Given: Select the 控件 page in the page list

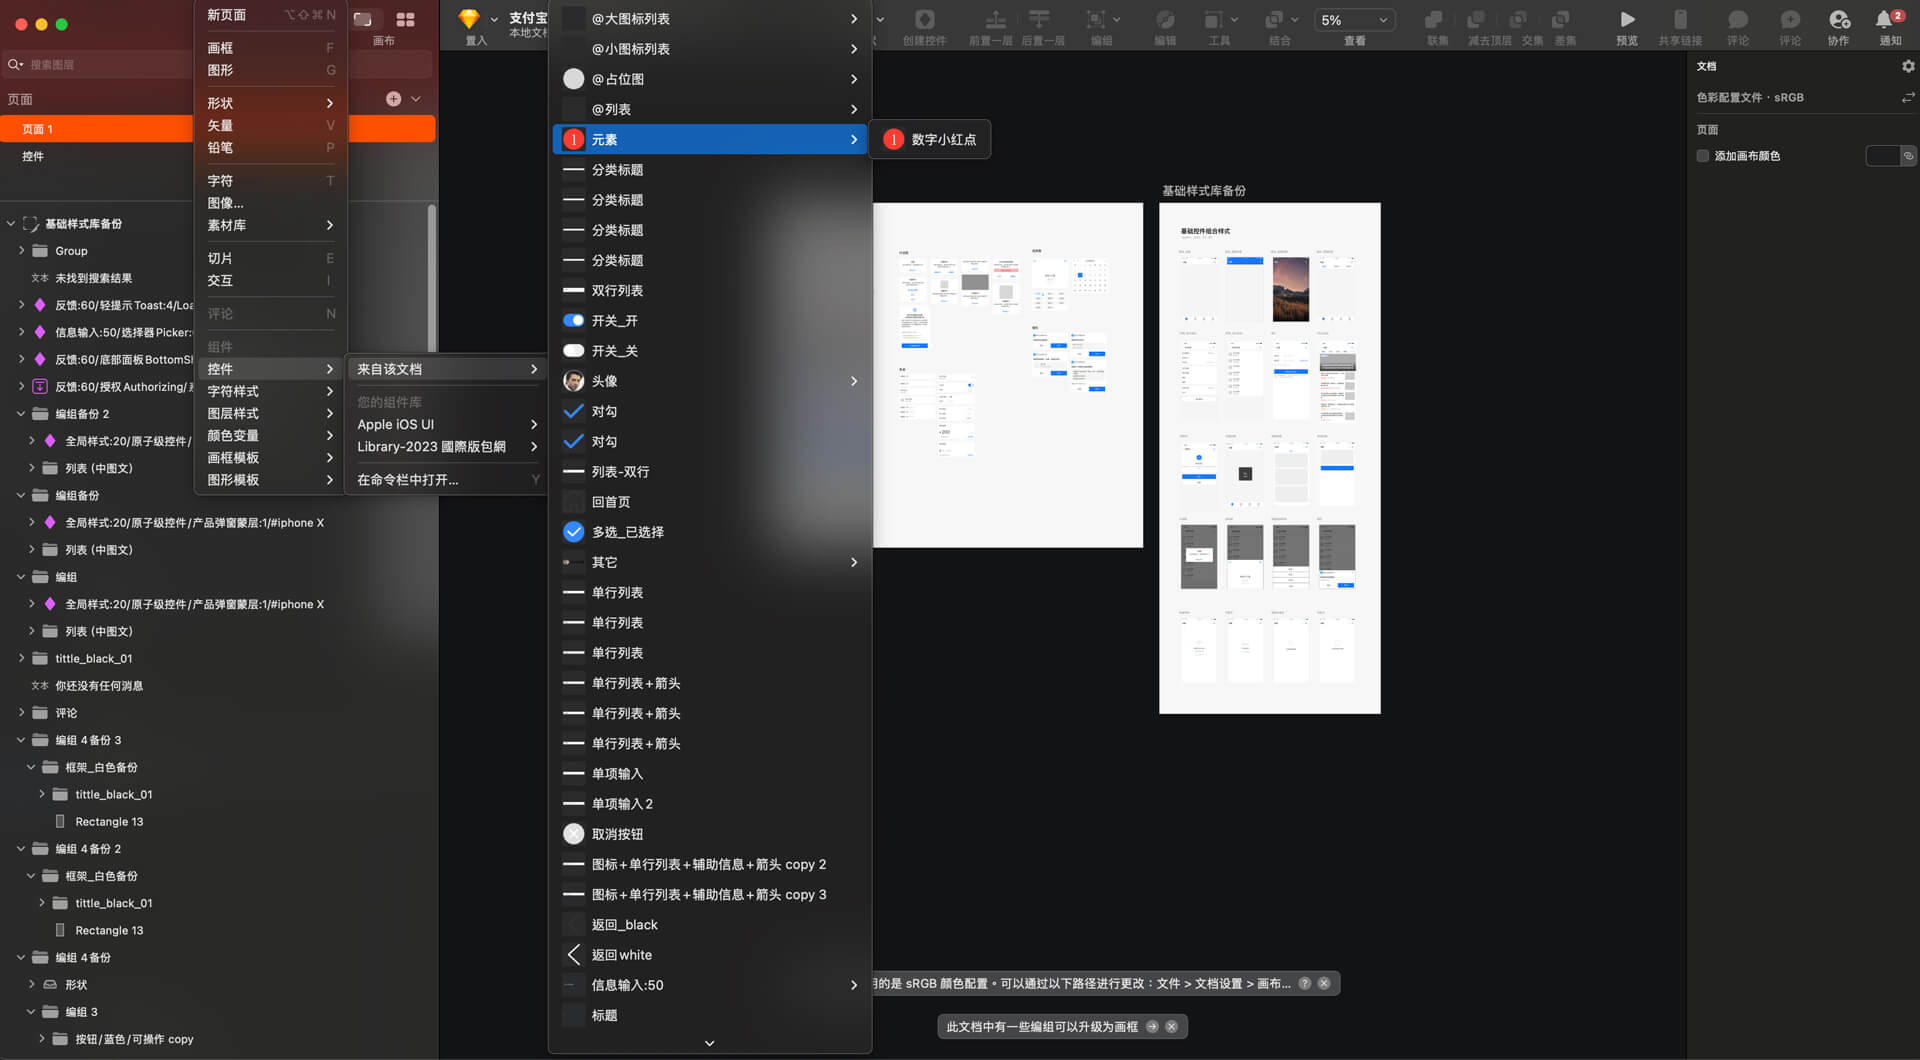Looking at the screenshot, I should tap(33, 157).
